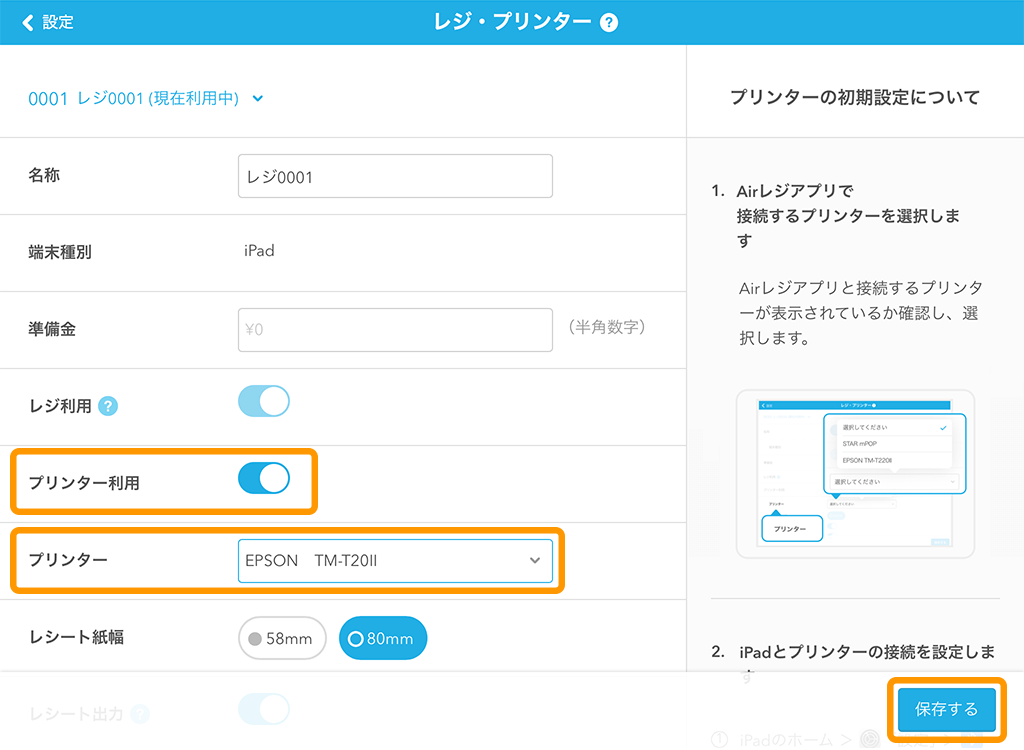
Task: Edit the 名称 field containing レジ0001
Action: (395, 176)
